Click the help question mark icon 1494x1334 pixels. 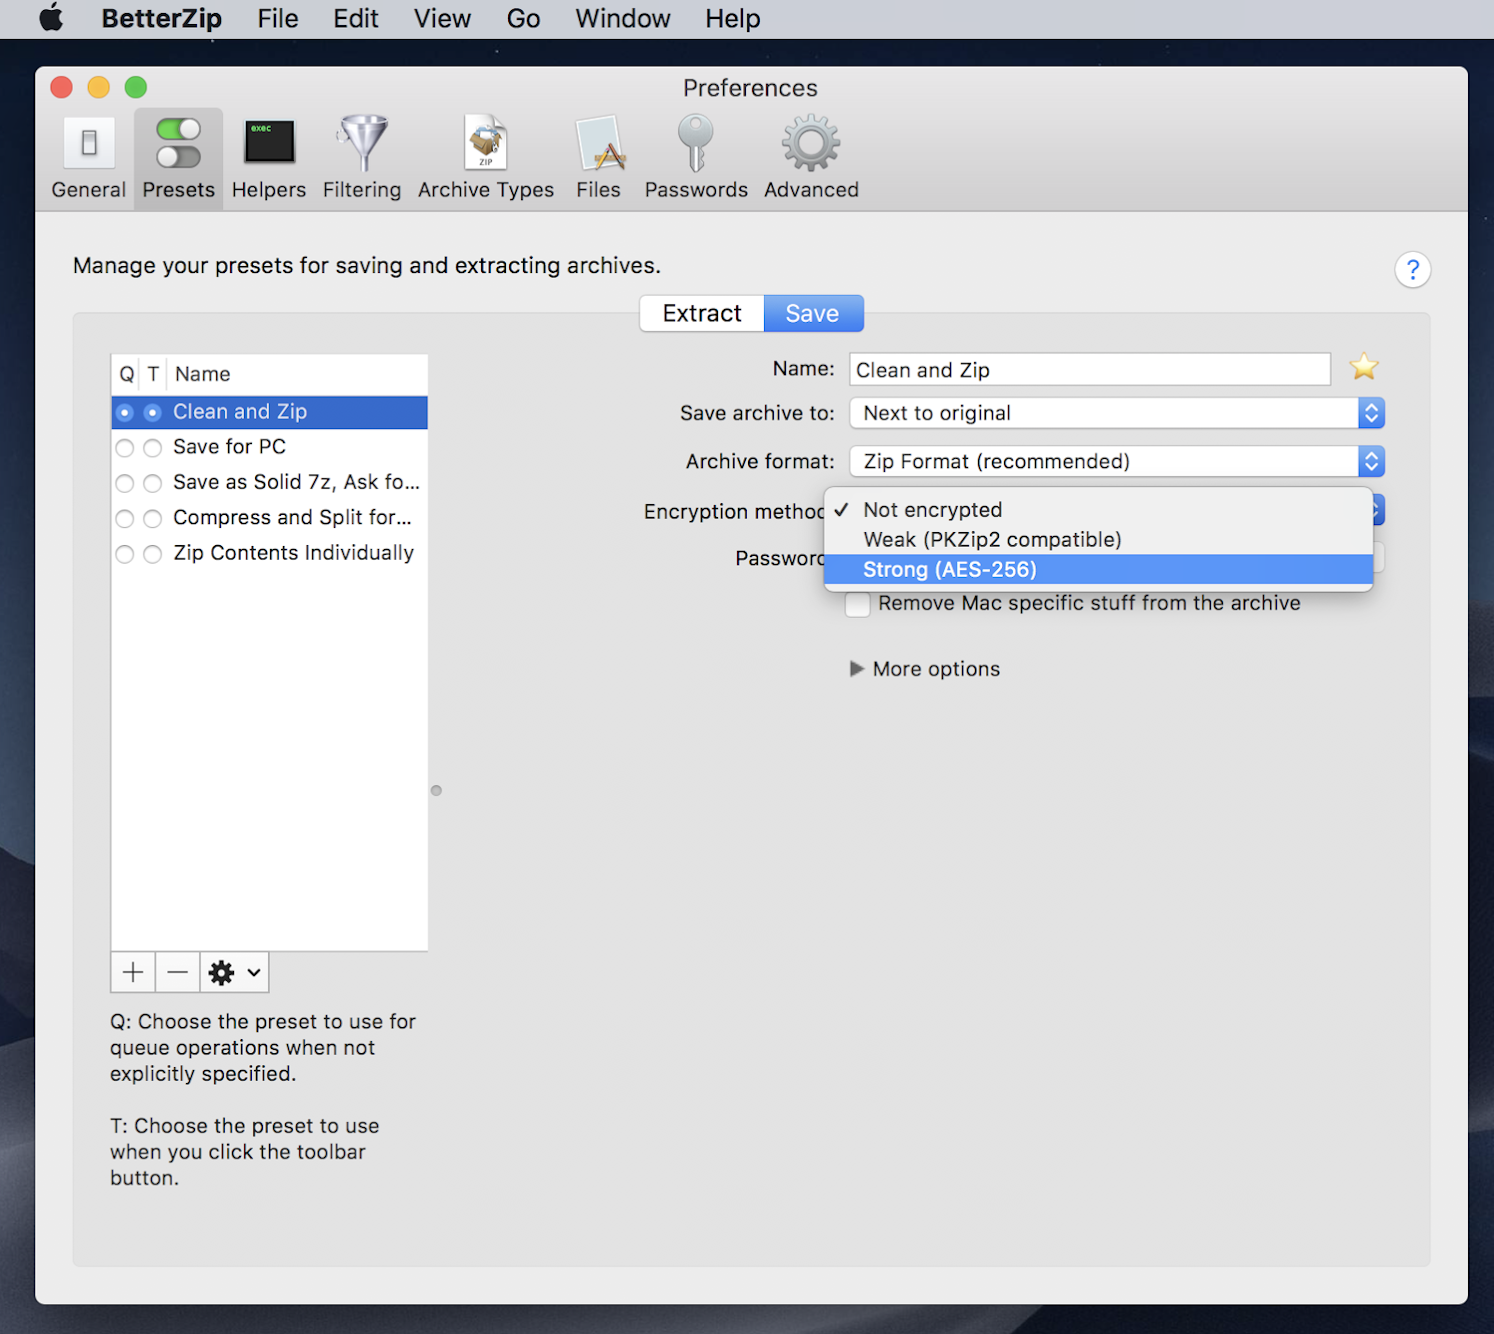(x=1412, y=270)
